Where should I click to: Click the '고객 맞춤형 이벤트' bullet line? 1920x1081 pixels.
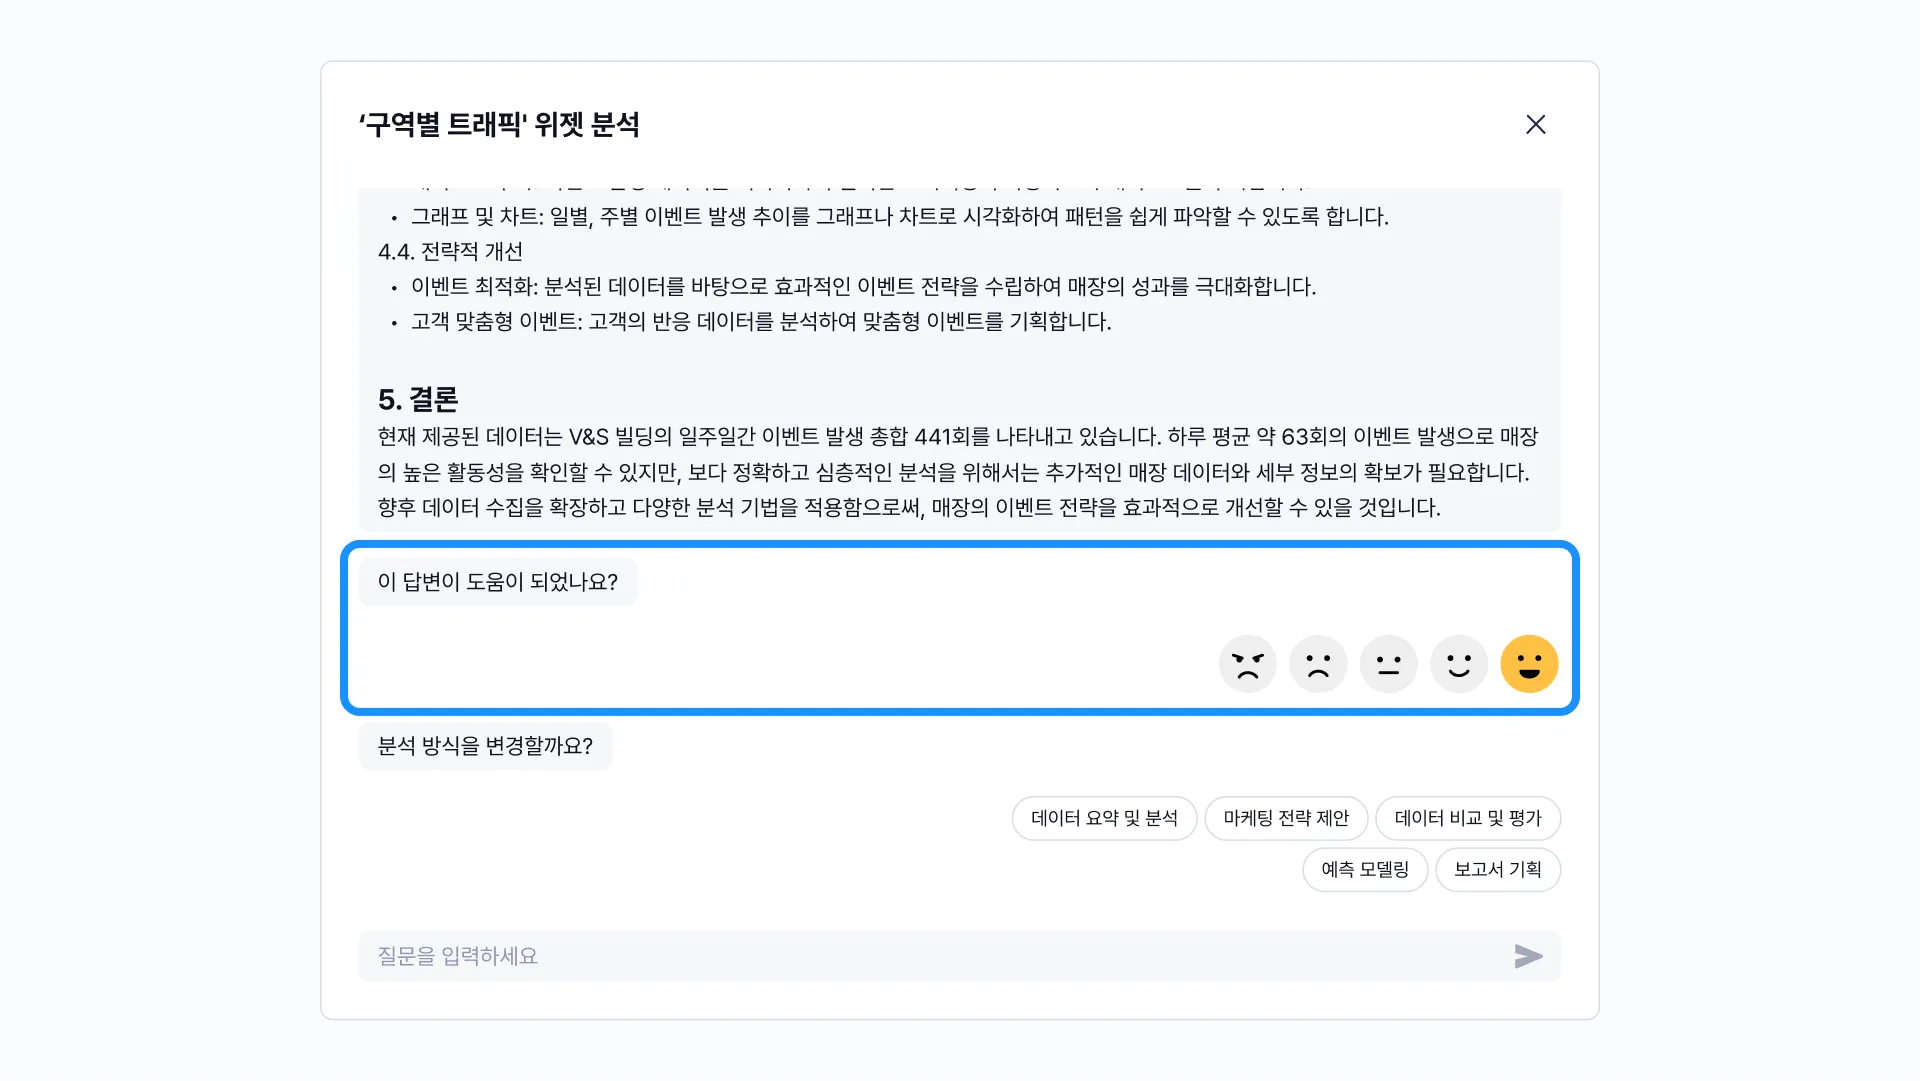coord(760,322)
